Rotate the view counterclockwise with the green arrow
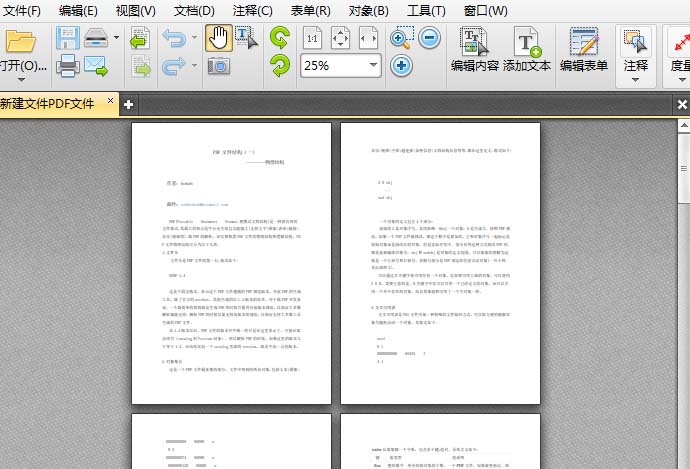The height and width of the screenshot is (469, 690). [x=280, y=37]
